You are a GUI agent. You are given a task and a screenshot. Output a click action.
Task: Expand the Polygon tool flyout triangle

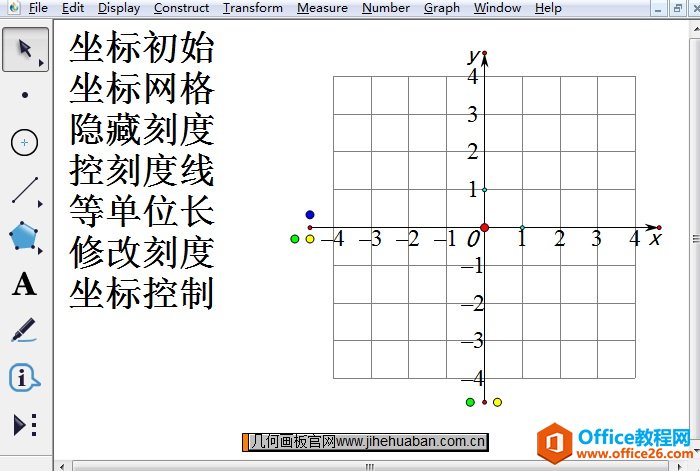click(x=40, y=251)
